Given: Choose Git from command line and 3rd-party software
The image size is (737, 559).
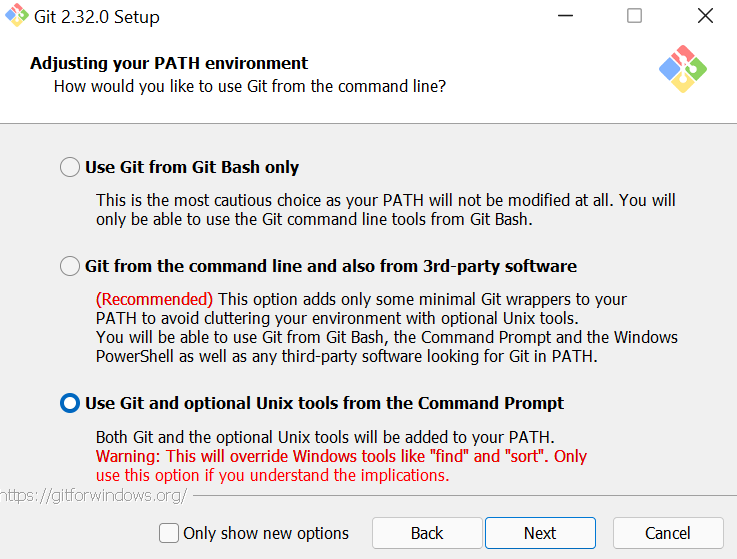Looking at the screenshot, I should coord(70,267).
